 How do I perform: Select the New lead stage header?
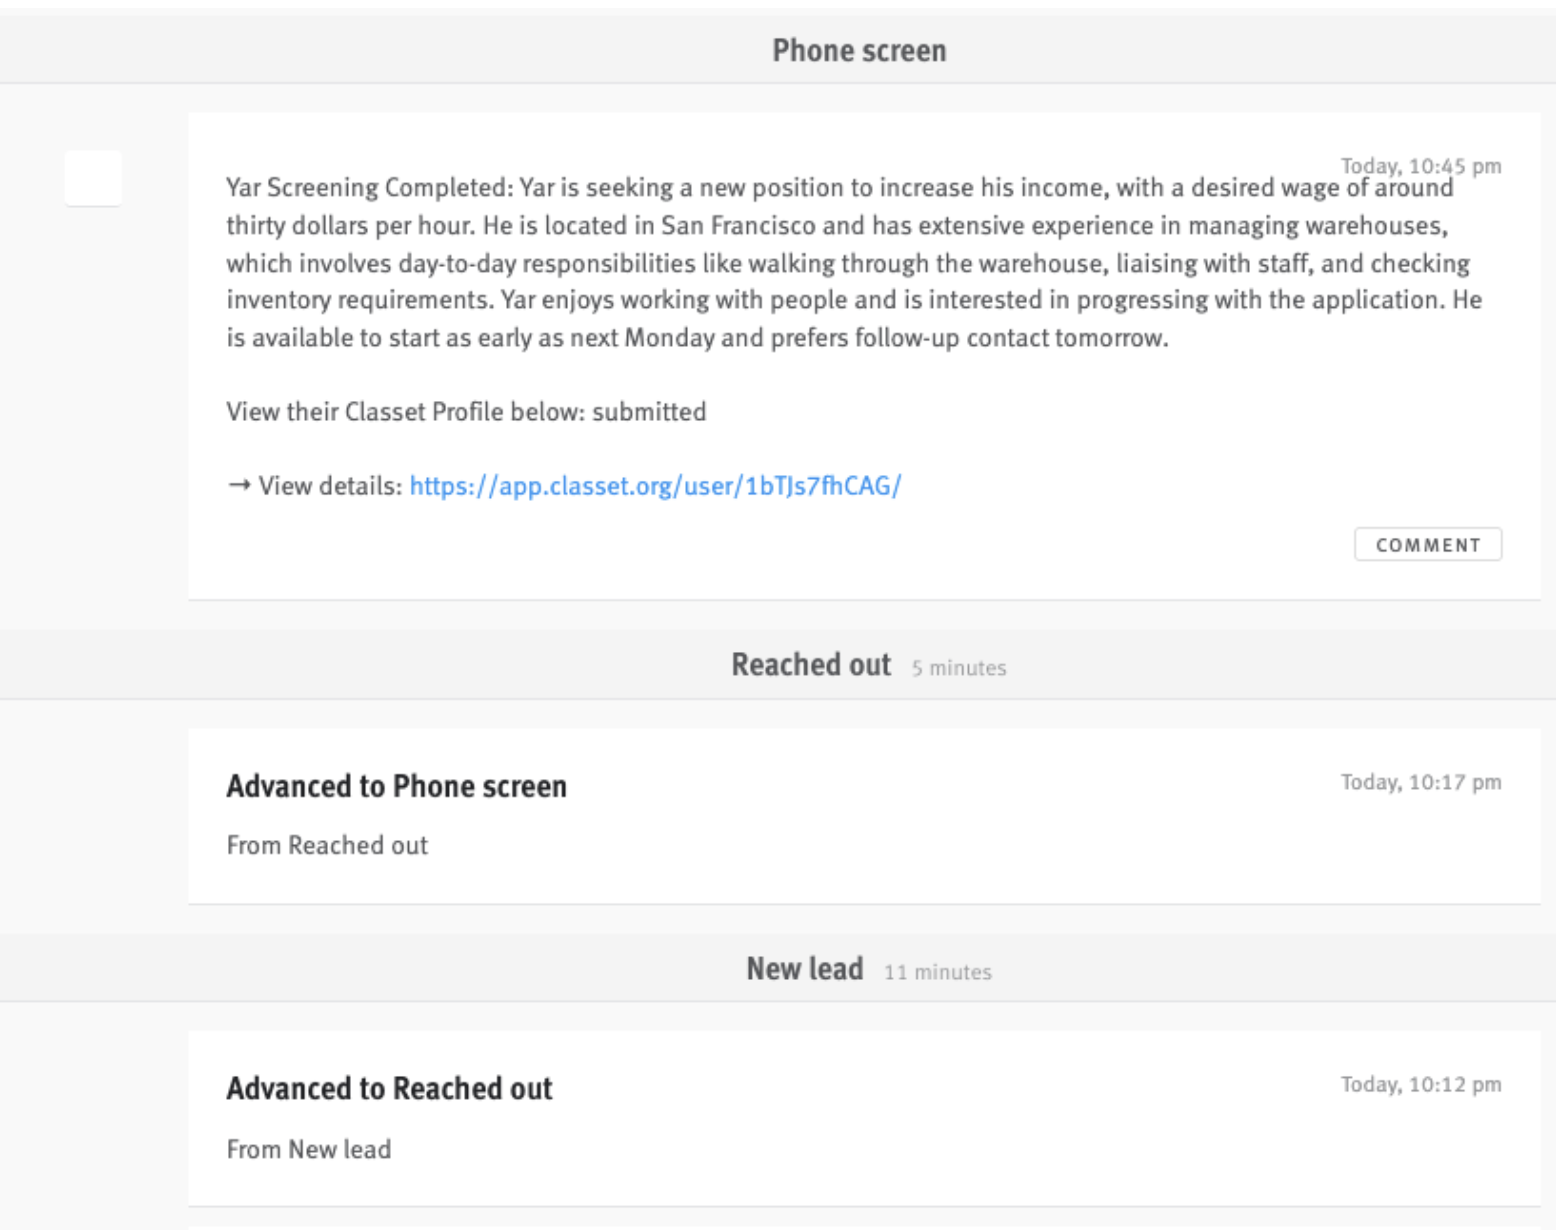804,969
